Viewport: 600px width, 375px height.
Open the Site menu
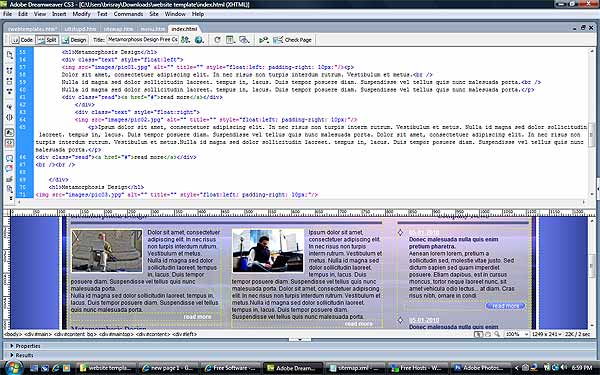(154, 14)
